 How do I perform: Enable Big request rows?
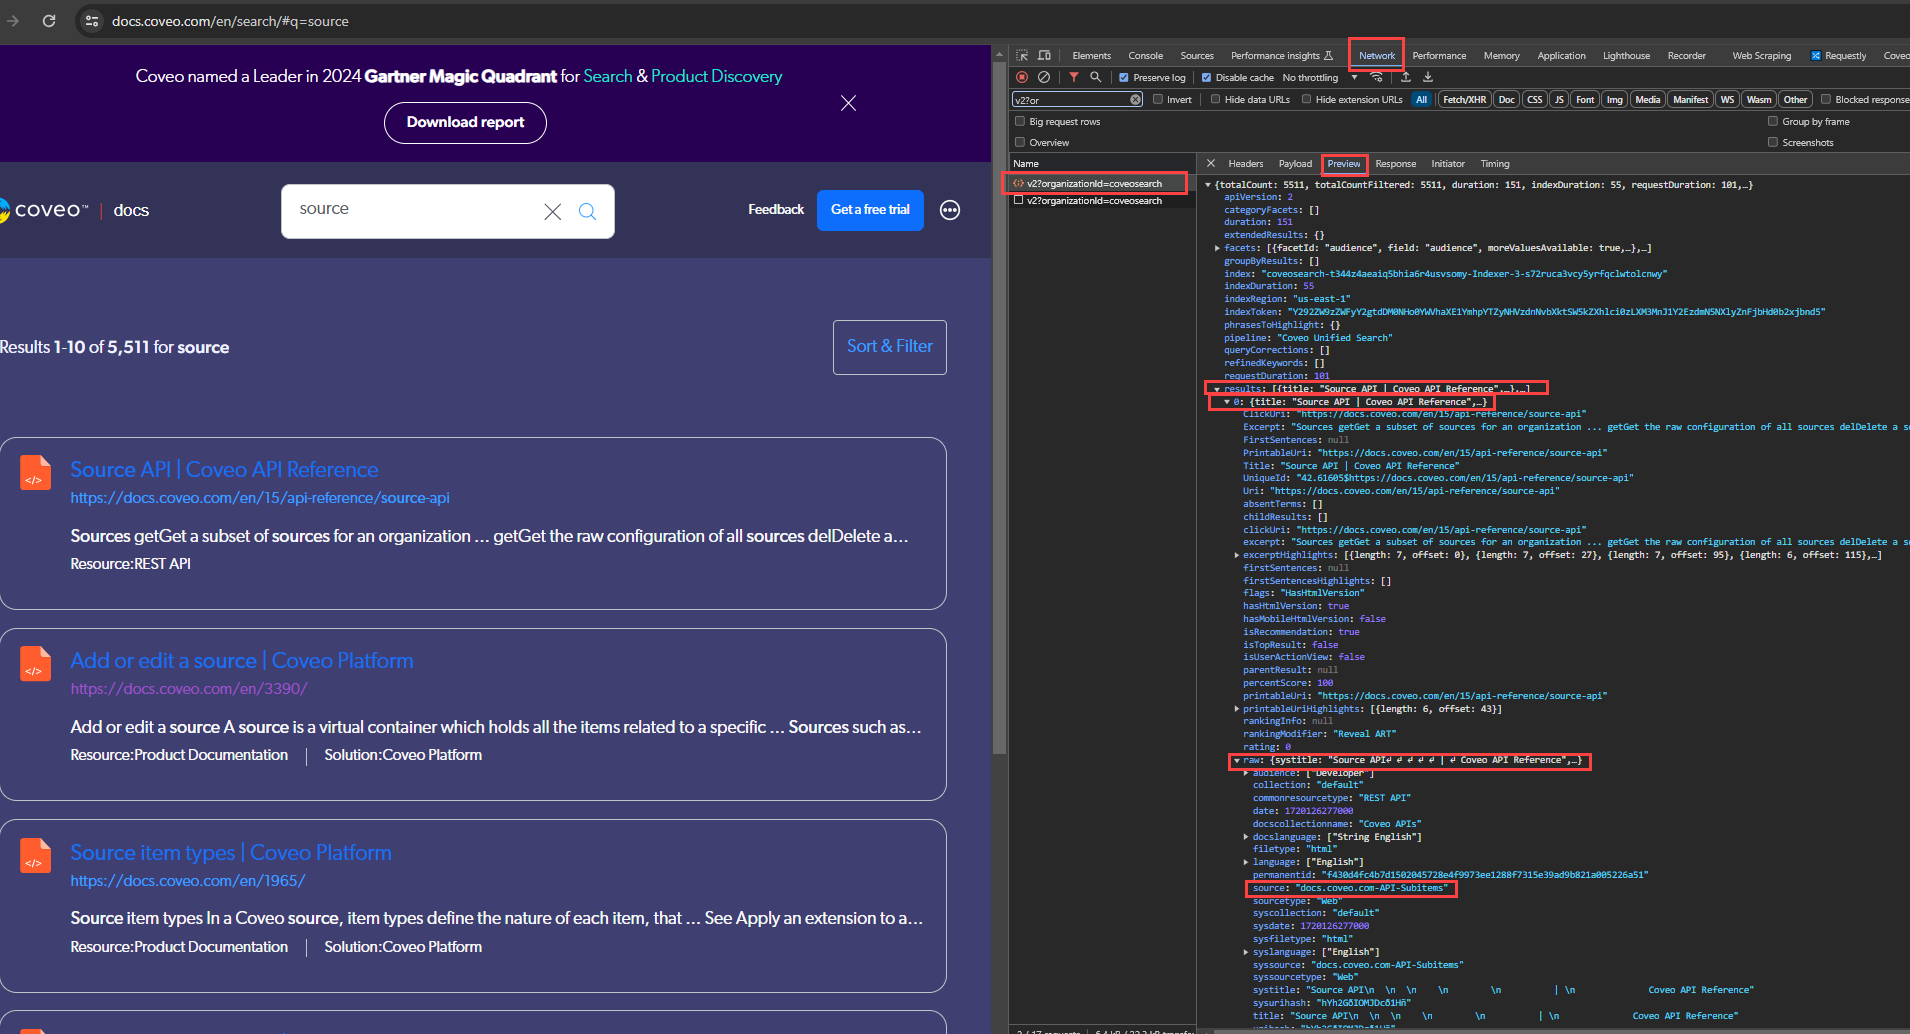tap(1020, 121)
